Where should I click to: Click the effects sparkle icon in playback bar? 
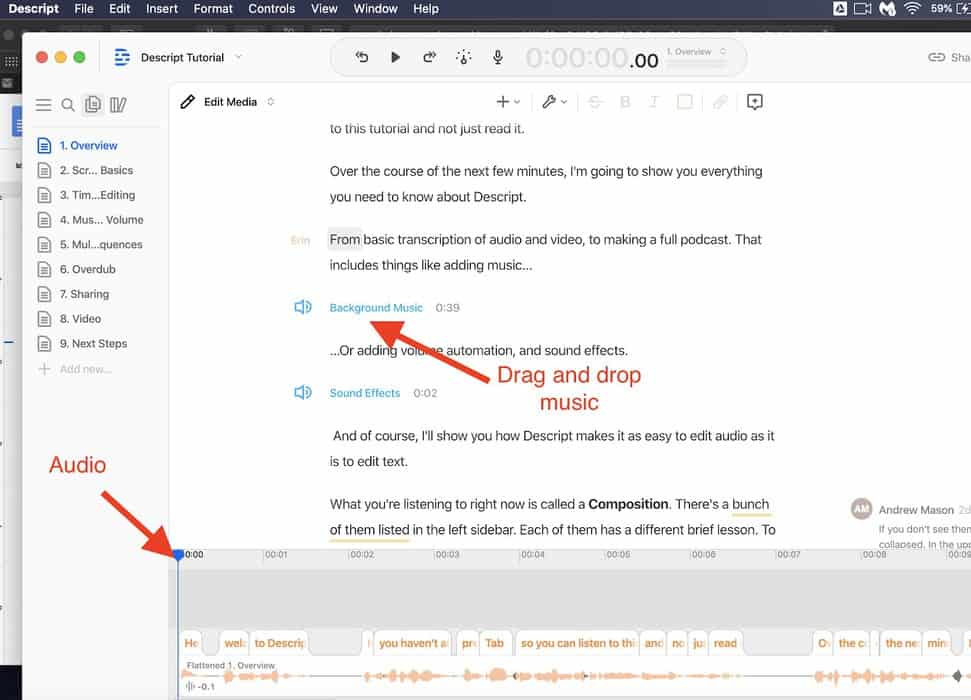463,58
